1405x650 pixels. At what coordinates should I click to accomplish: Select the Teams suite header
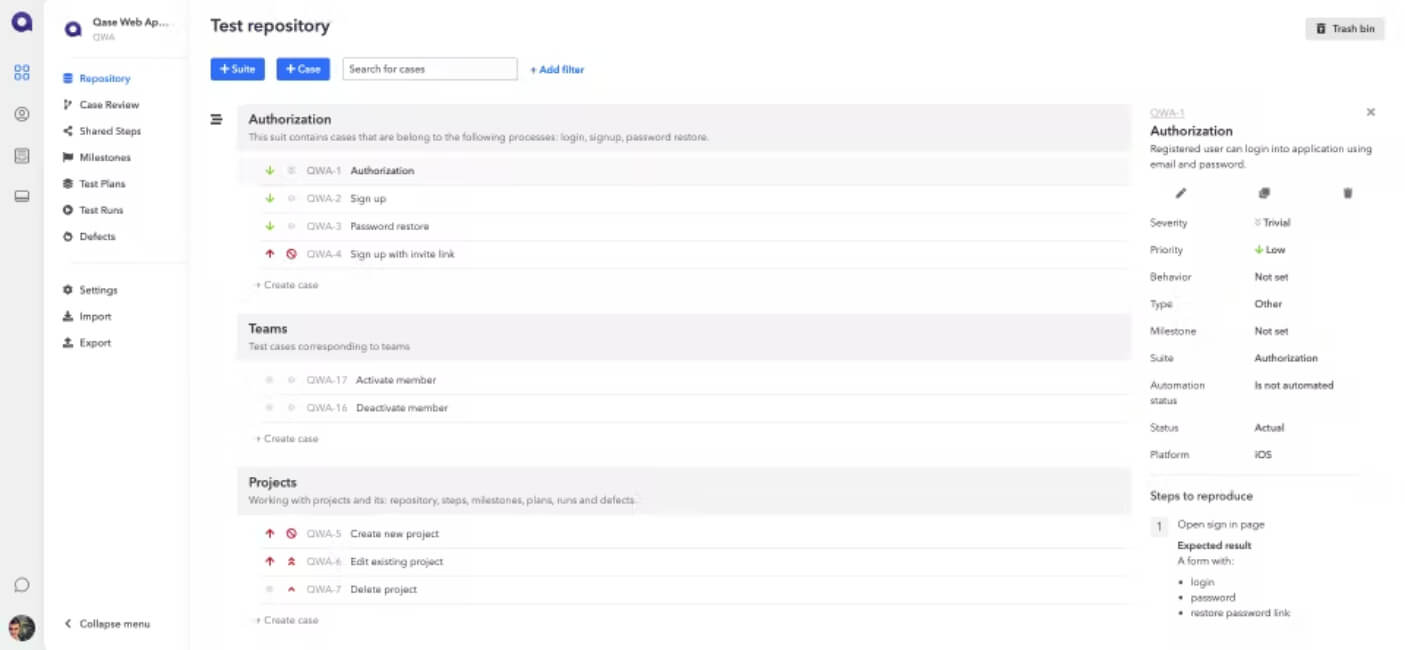click(x=684, y=336)
